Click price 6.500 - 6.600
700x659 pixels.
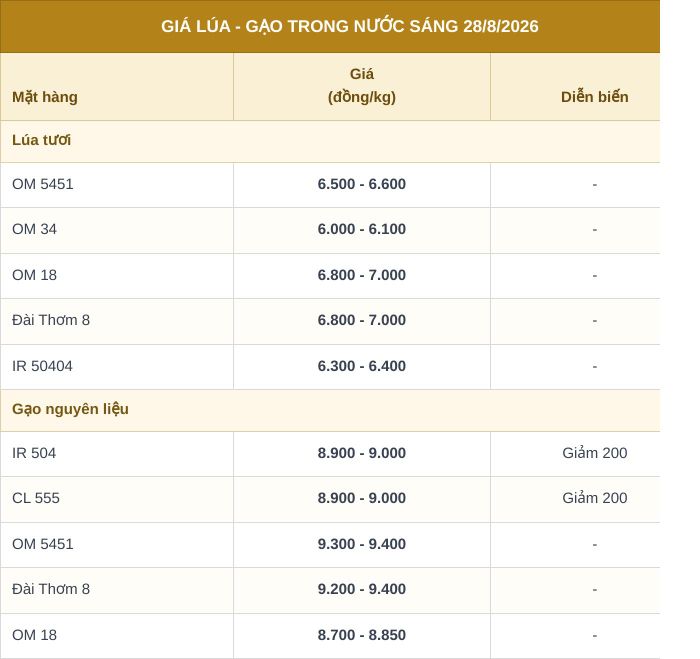pos(362,184)
